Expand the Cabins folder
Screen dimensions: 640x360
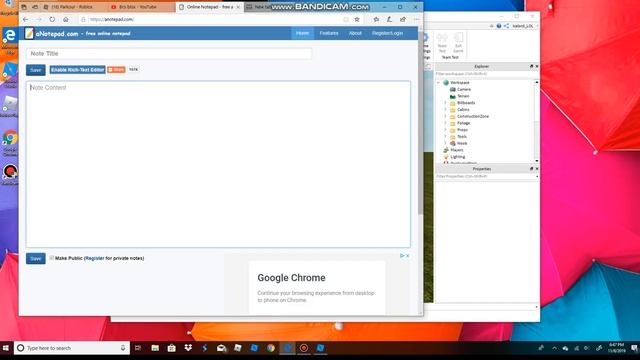445,109
